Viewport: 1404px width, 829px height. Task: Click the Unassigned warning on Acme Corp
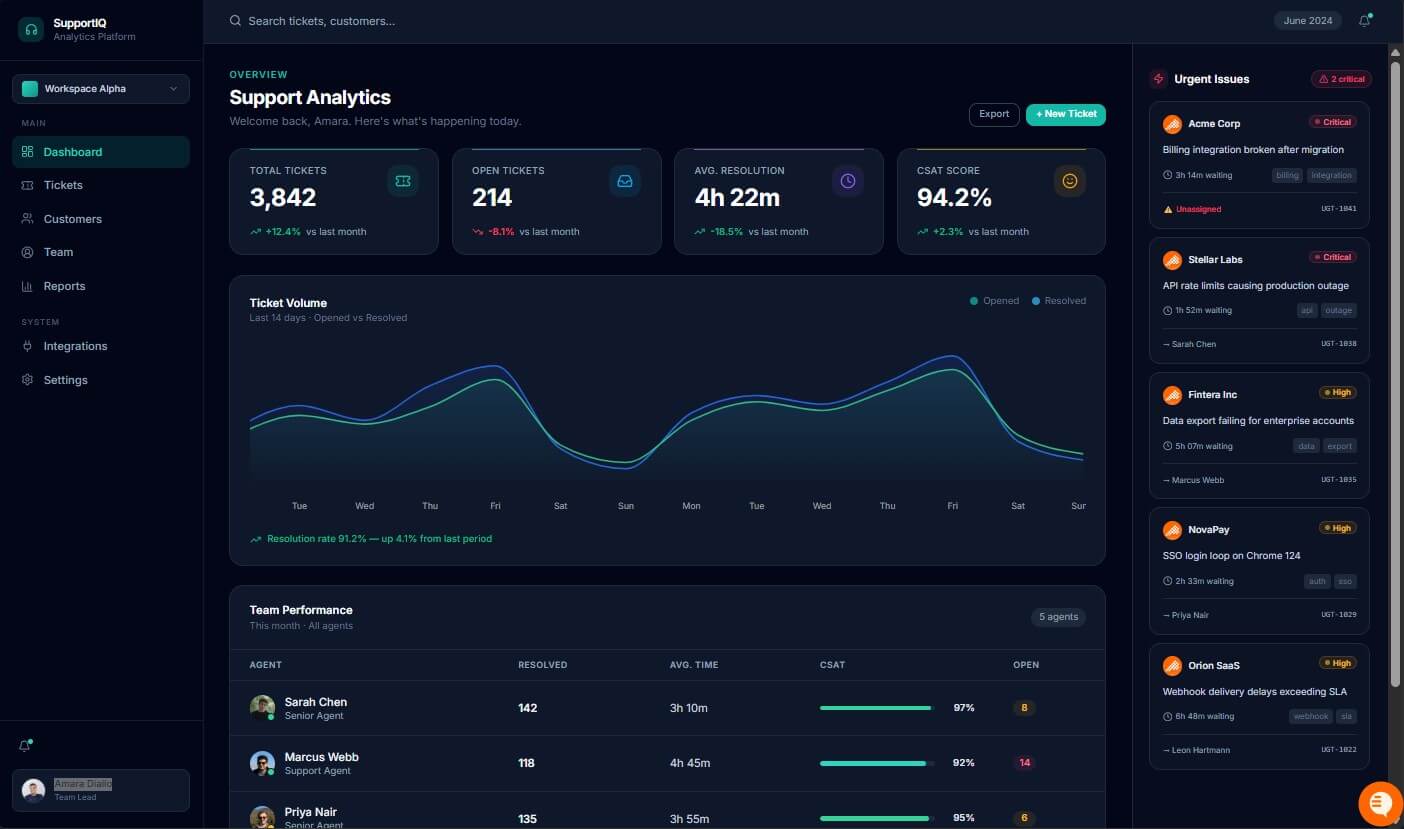[x=1192, y=210]
